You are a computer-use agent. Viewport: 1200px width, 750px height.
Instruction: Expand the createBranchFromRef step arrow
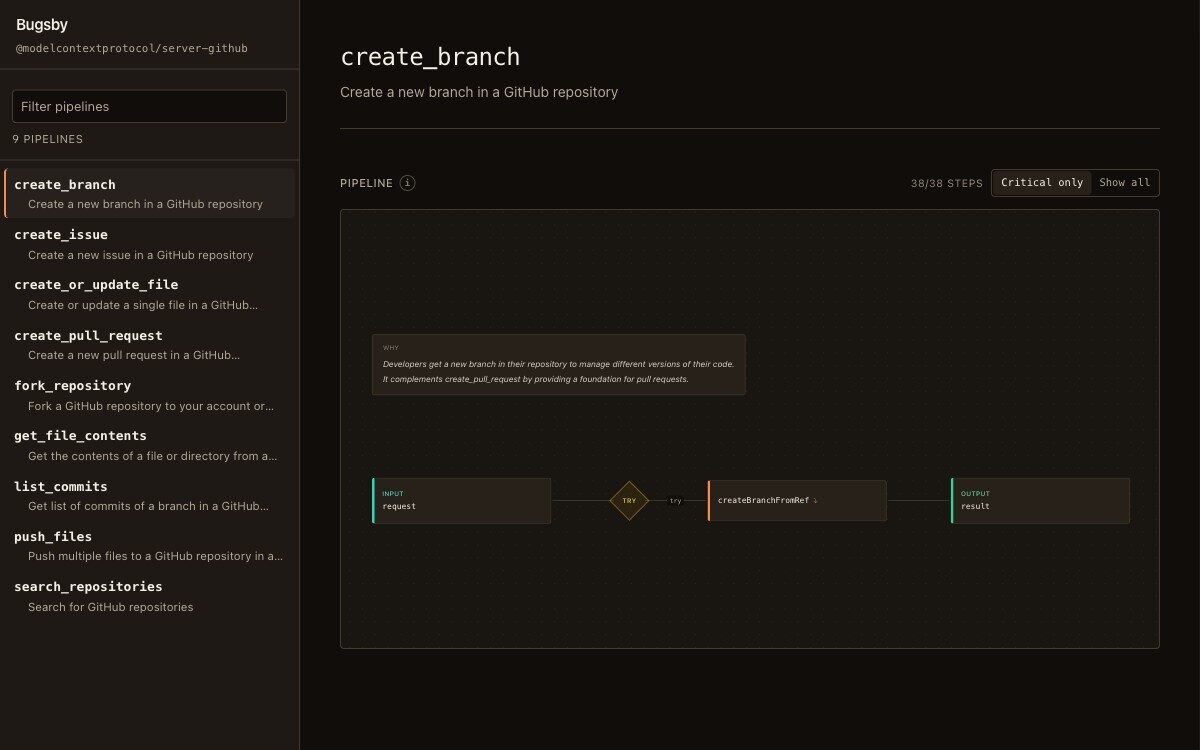[x=815, y=500]
